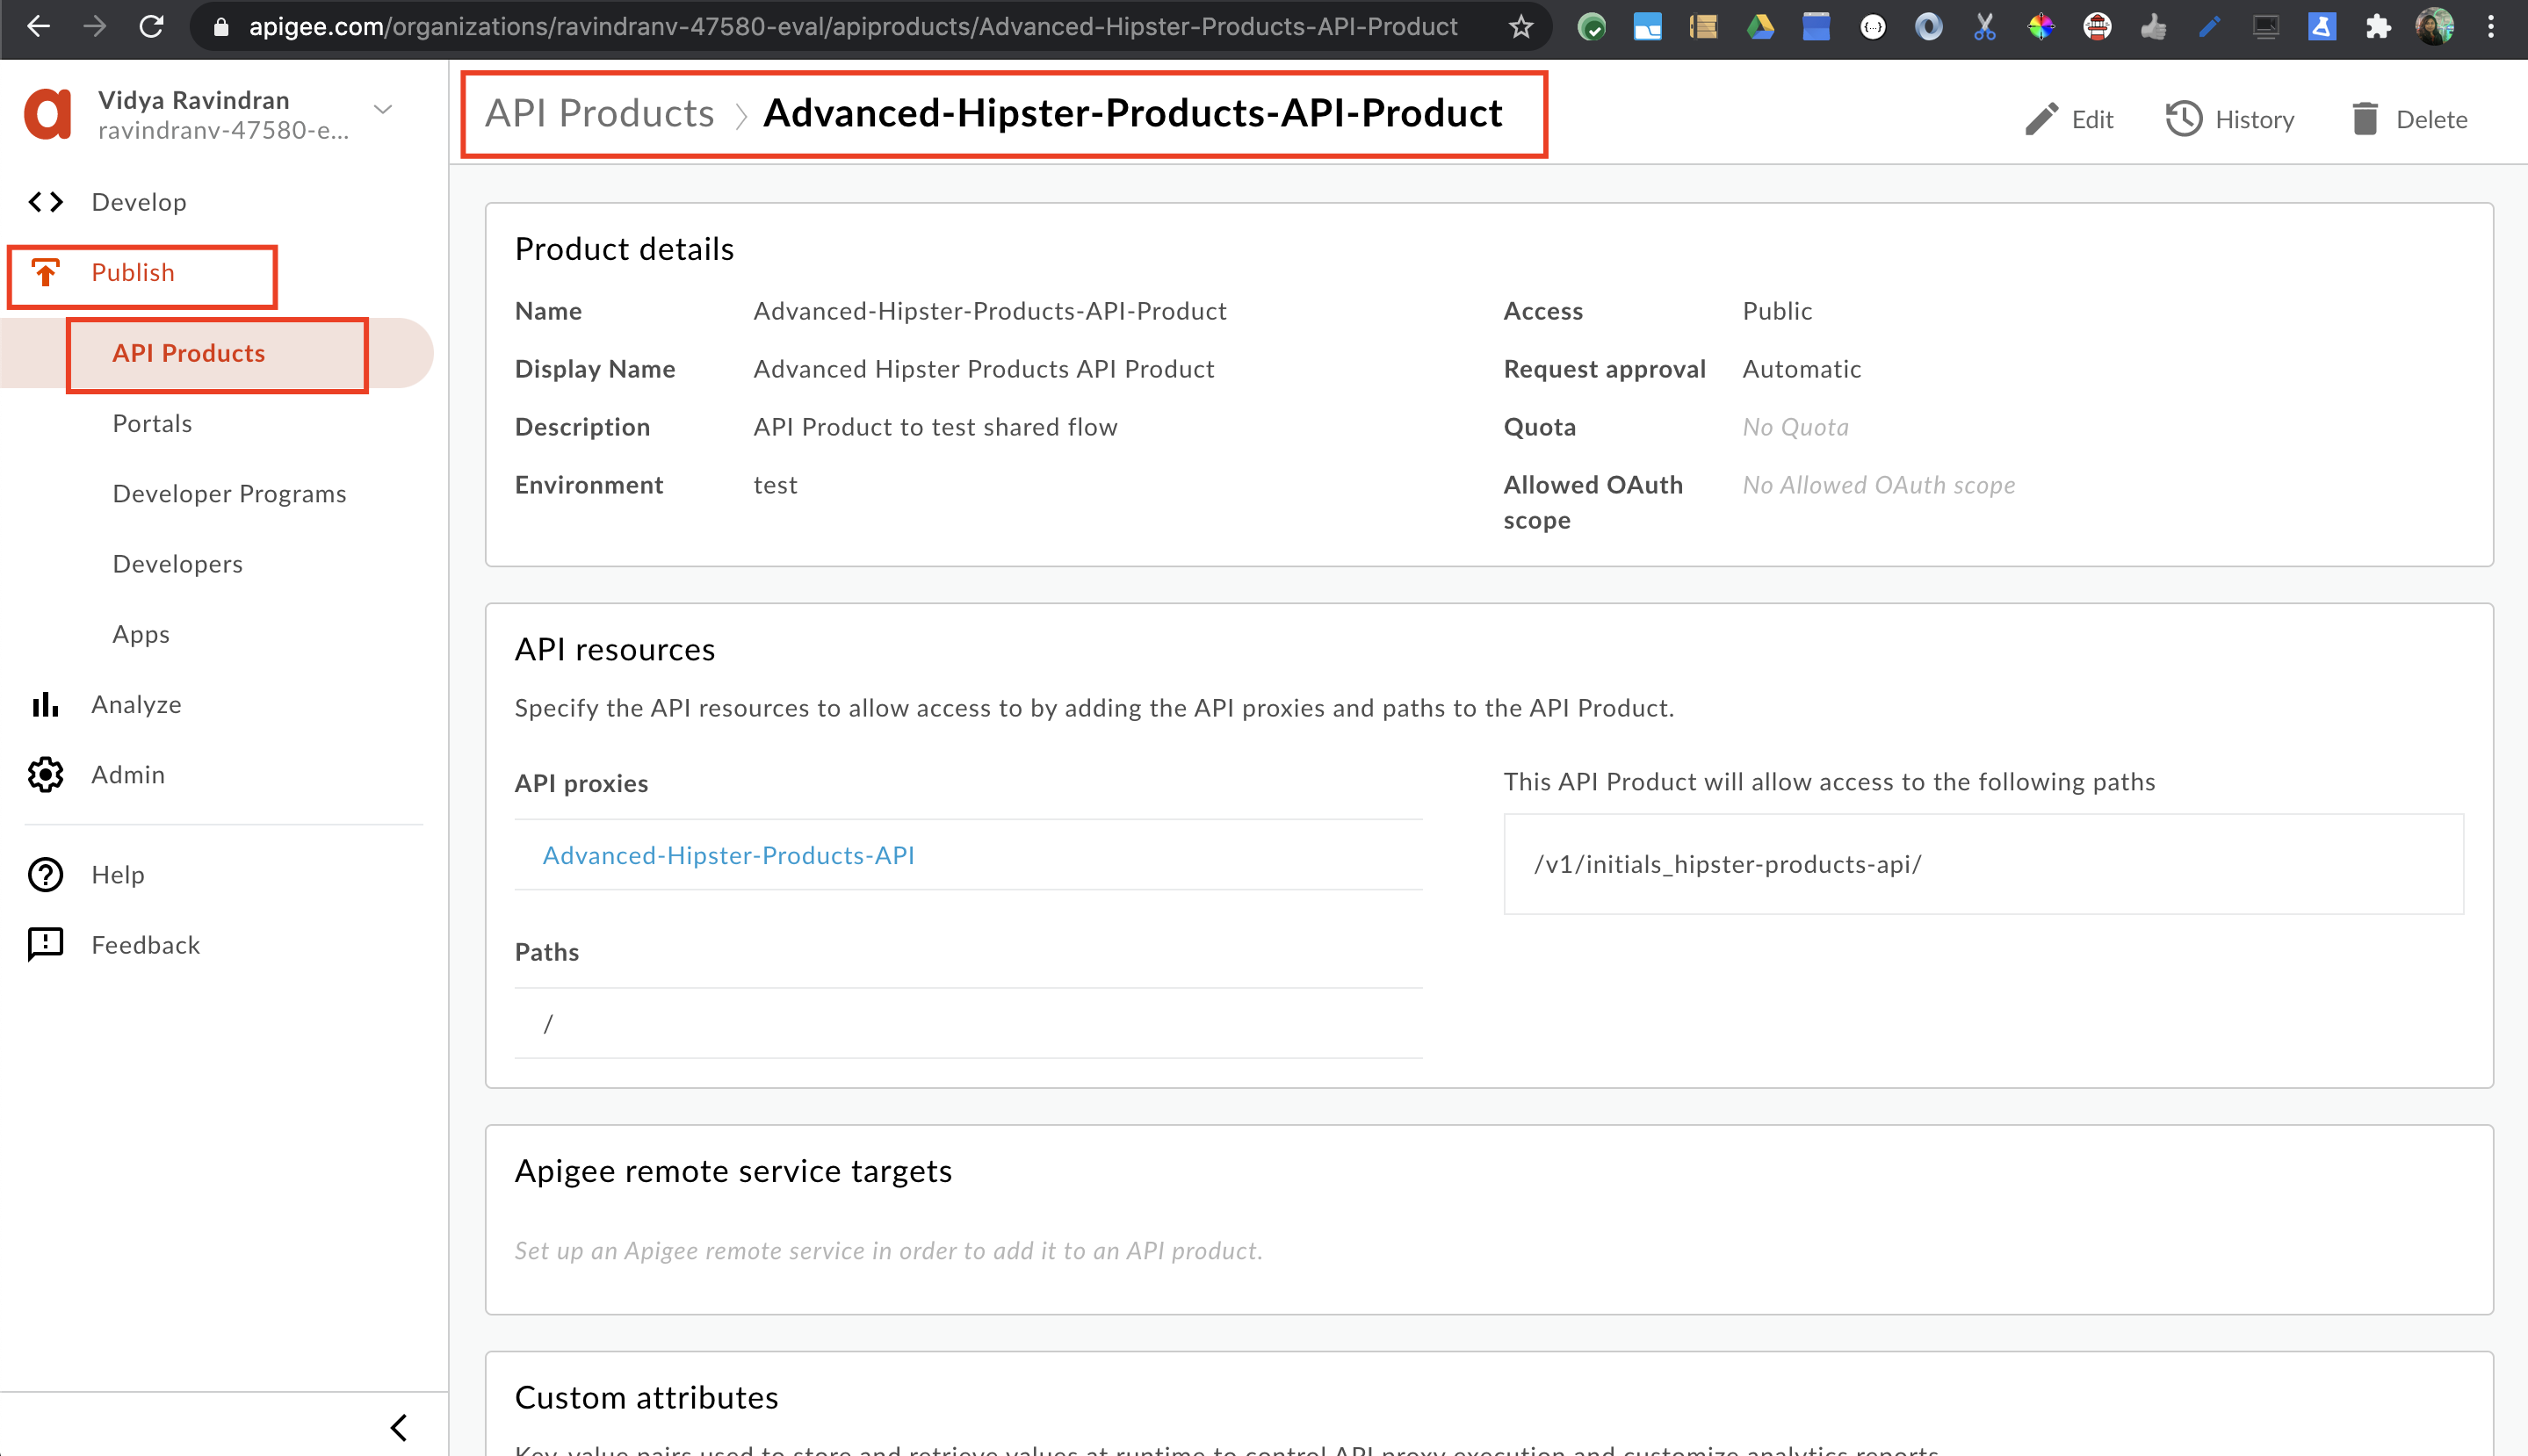Click the History button label
The height and width of the screenshot is (1456, 2528).
pyautogui.click(x=2254, y=119)
